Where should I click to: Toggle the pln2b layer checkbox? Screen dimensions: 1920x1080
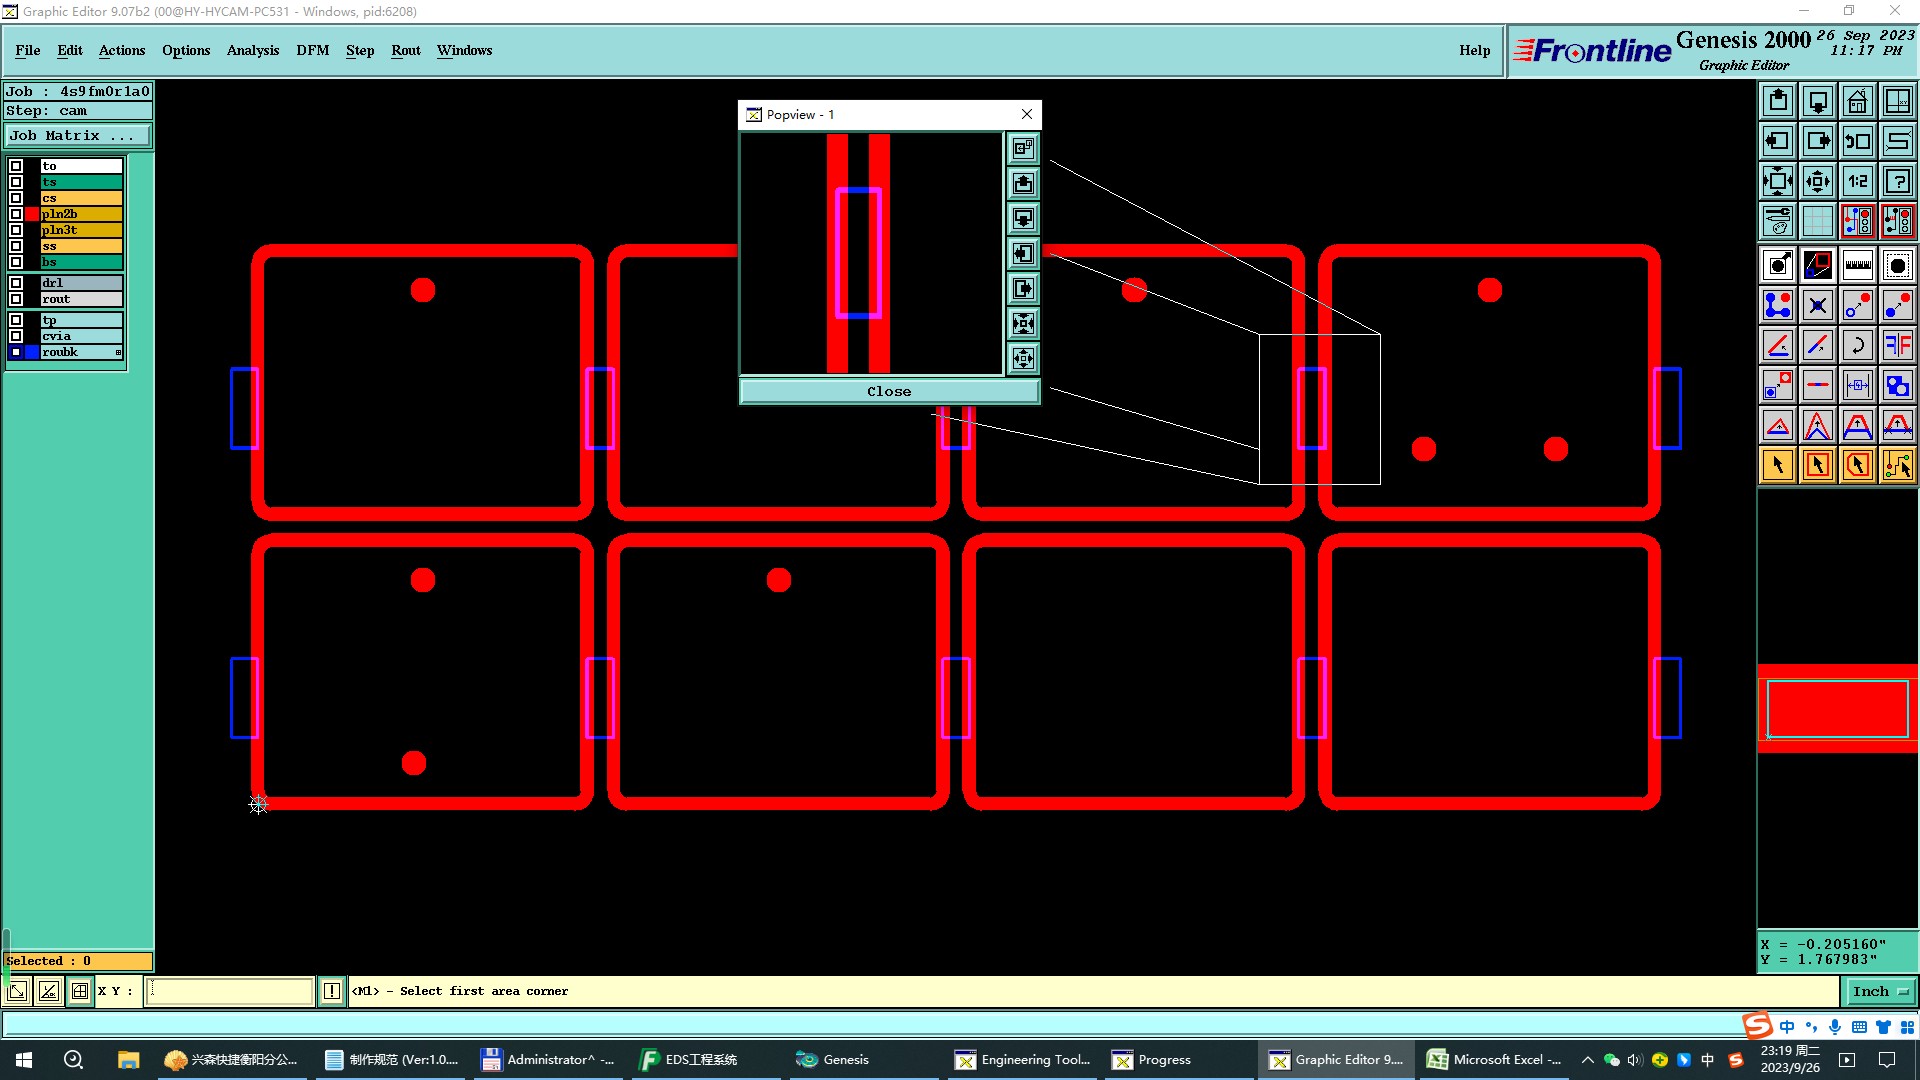[16, 214]
